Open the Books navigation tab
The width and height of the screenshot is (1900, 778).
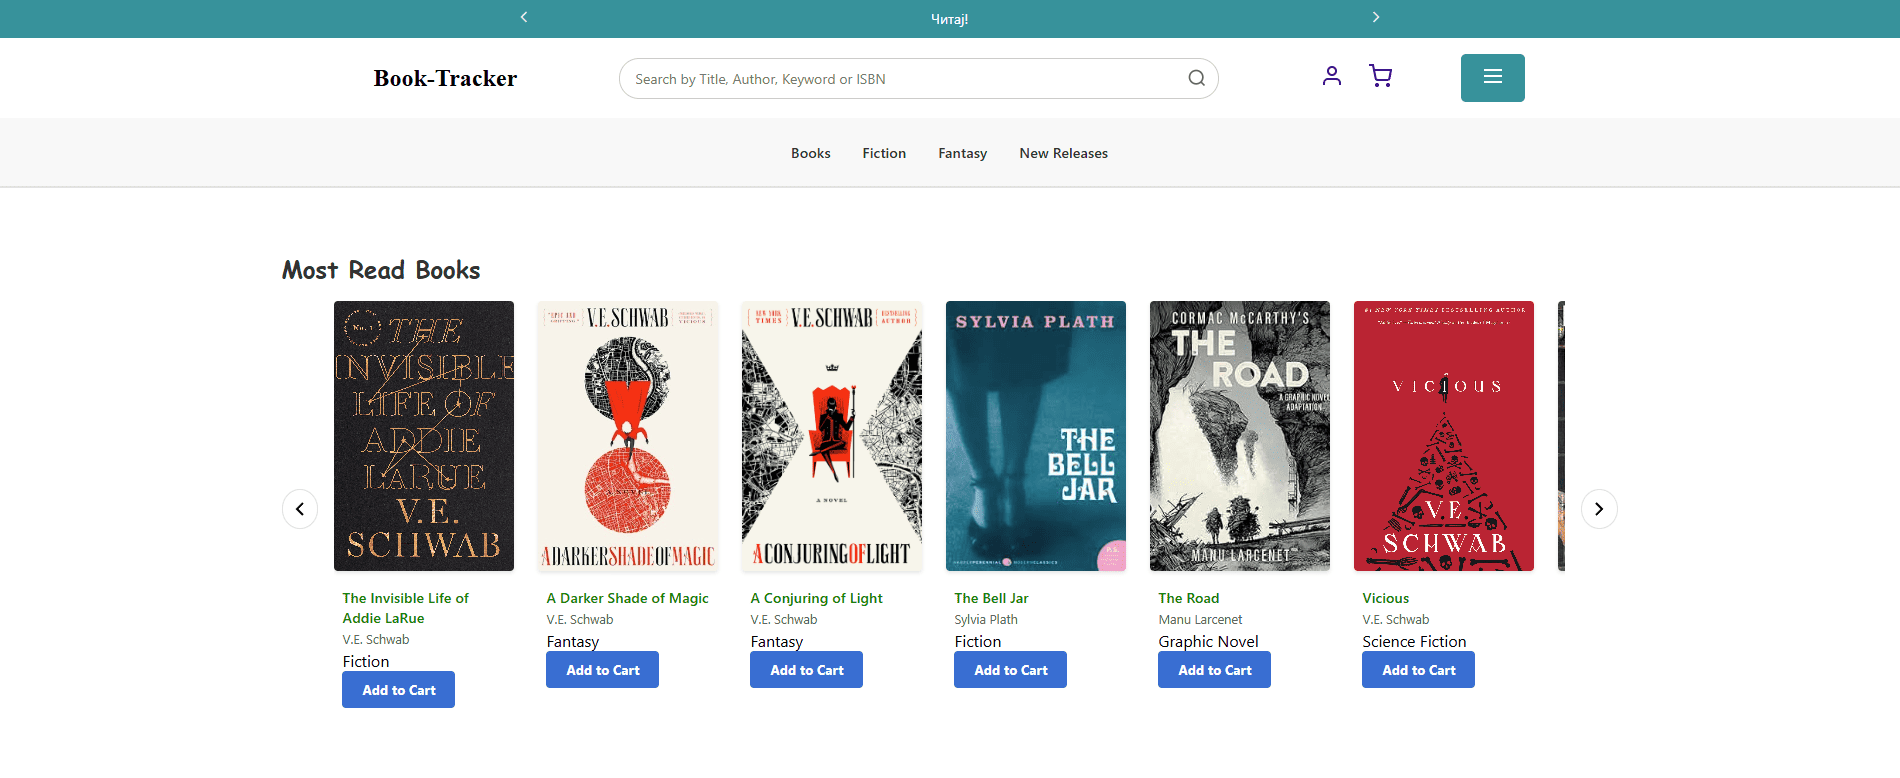[810, 153]
